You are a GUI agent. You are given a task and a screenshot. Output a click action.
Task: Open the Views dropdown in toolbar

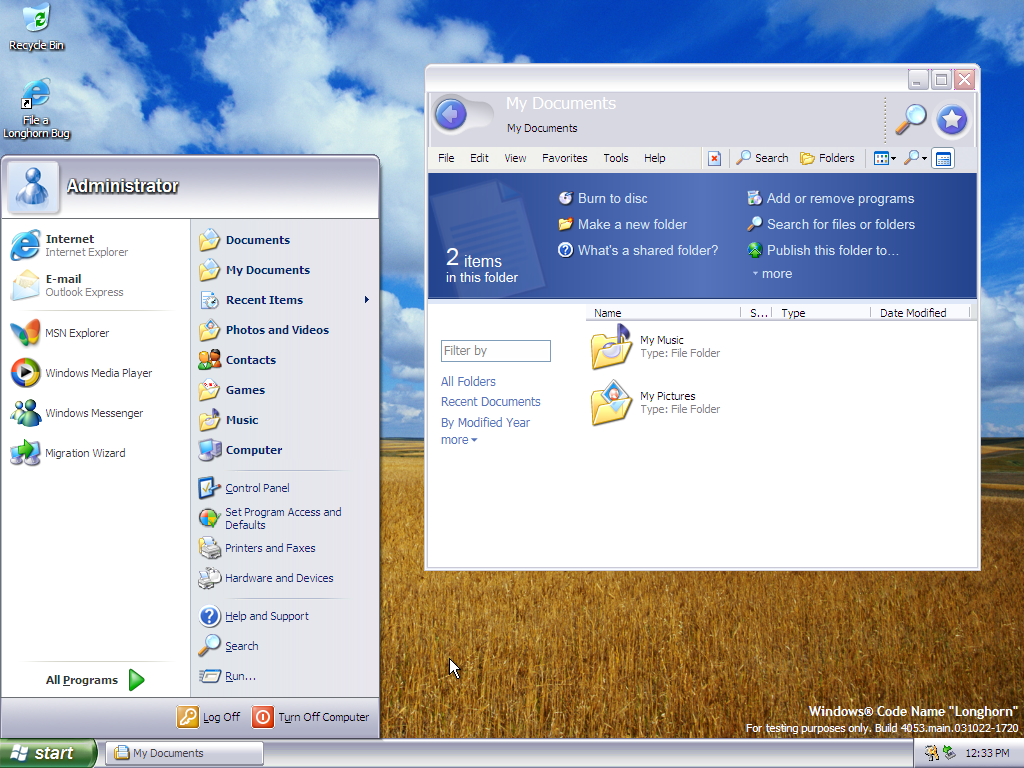click(x=884, y=158)
